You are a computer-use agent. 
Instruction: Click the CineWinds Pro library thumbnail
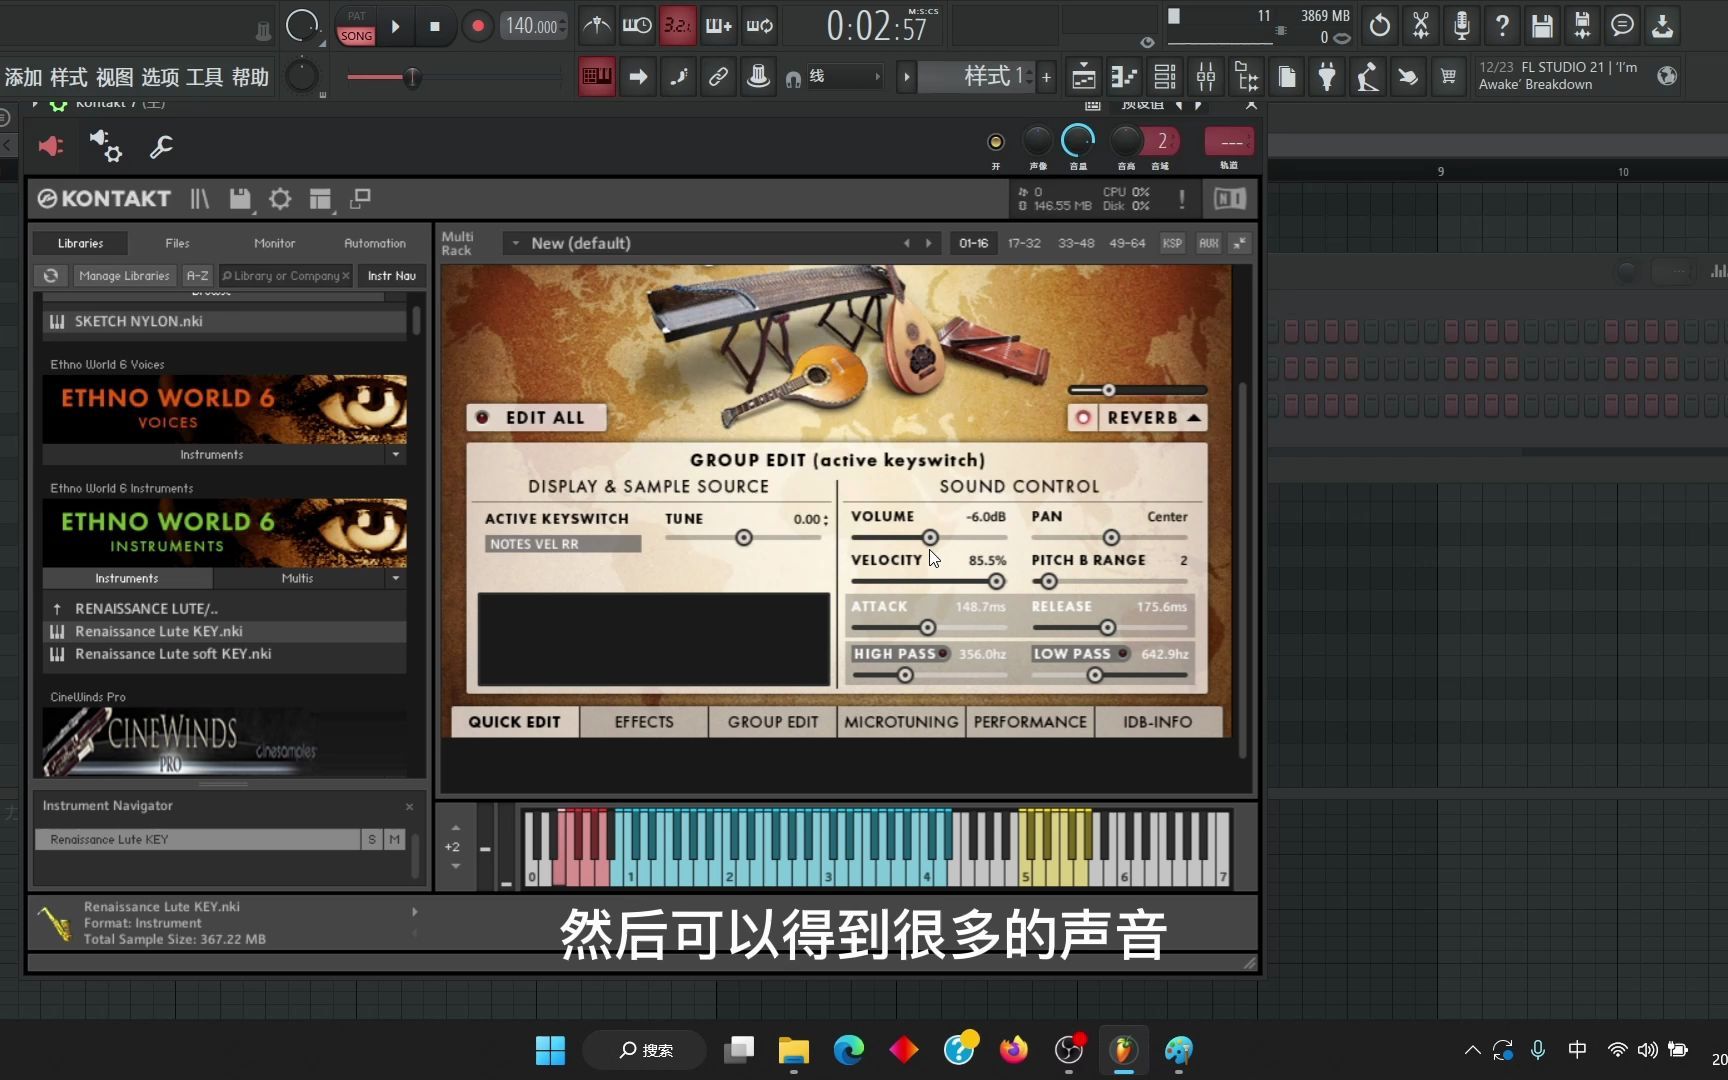click(225, 742)
